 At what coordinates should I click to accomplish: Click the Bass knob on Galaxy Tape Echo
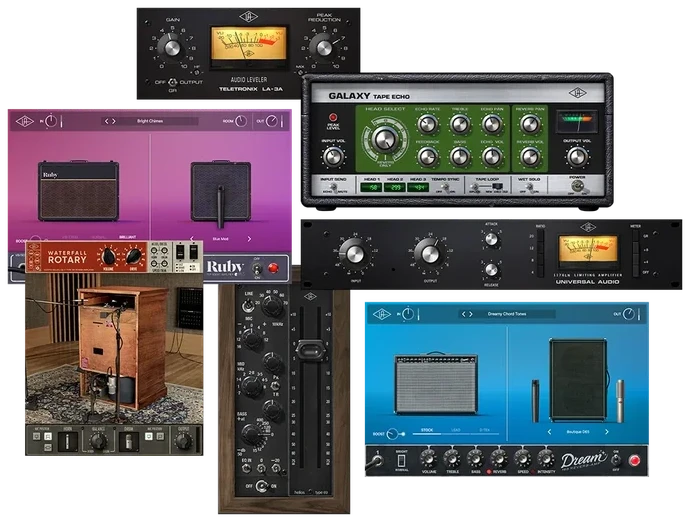[x=459, y=157]
